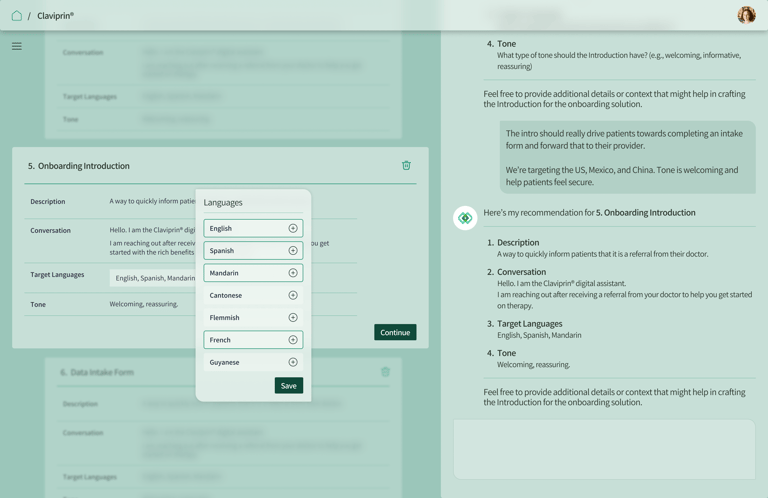Image resolution: width=768 pixels, height=498 pixels.
Task: Toggle the French language option
Action: pos(253,340)
